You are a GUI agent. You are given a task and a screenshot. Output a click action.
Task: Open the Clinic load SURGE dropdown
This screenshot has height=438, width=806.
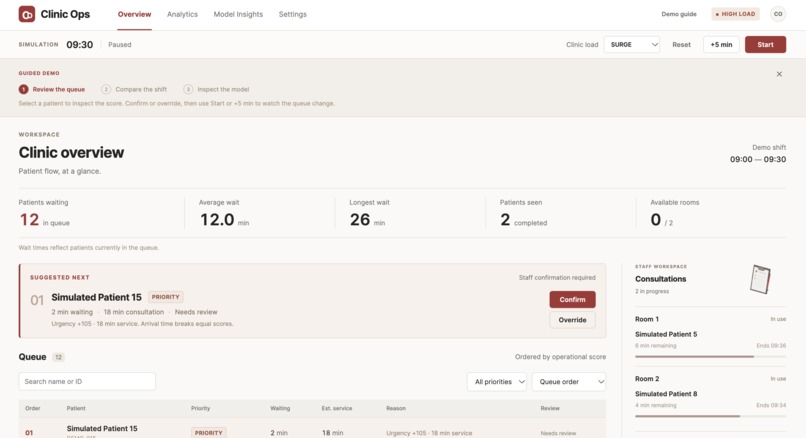(632, 45)
